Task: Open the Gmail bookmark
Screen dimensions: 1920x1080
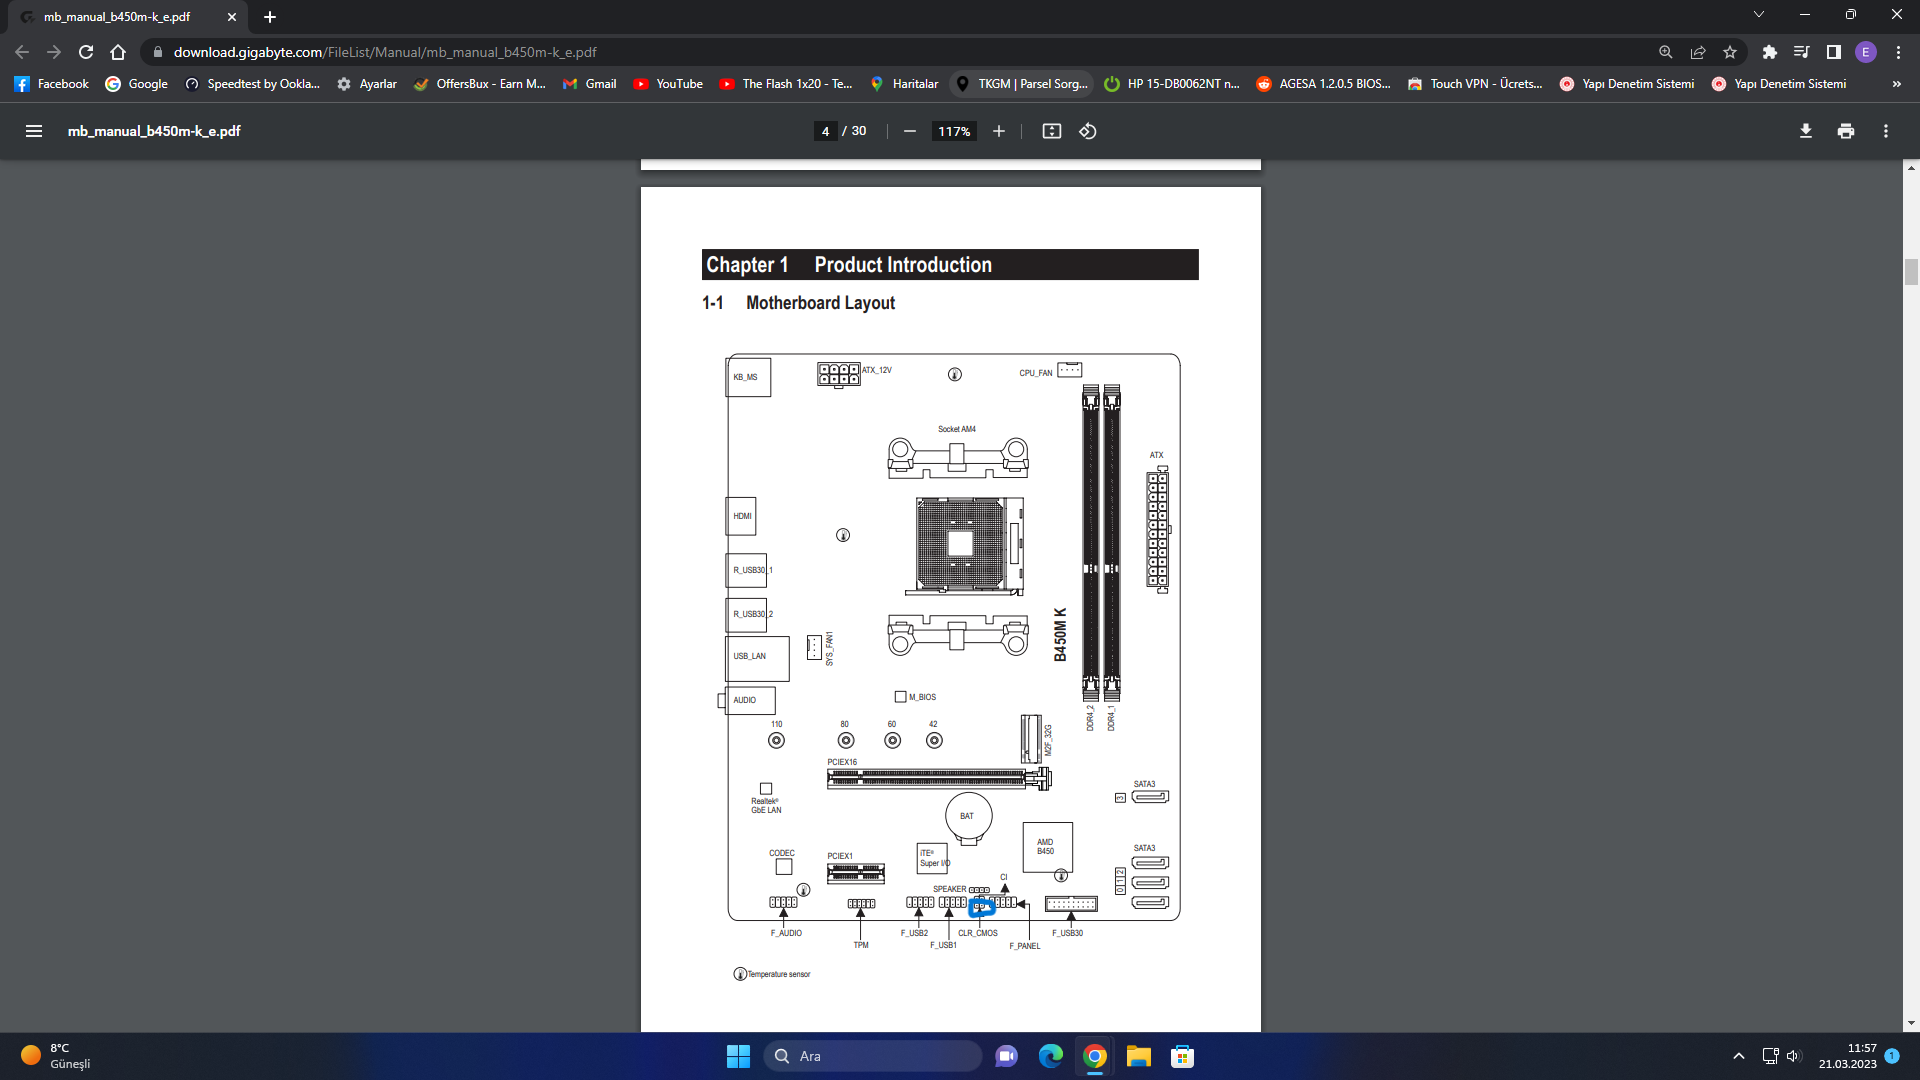Action: pos(590,84)
